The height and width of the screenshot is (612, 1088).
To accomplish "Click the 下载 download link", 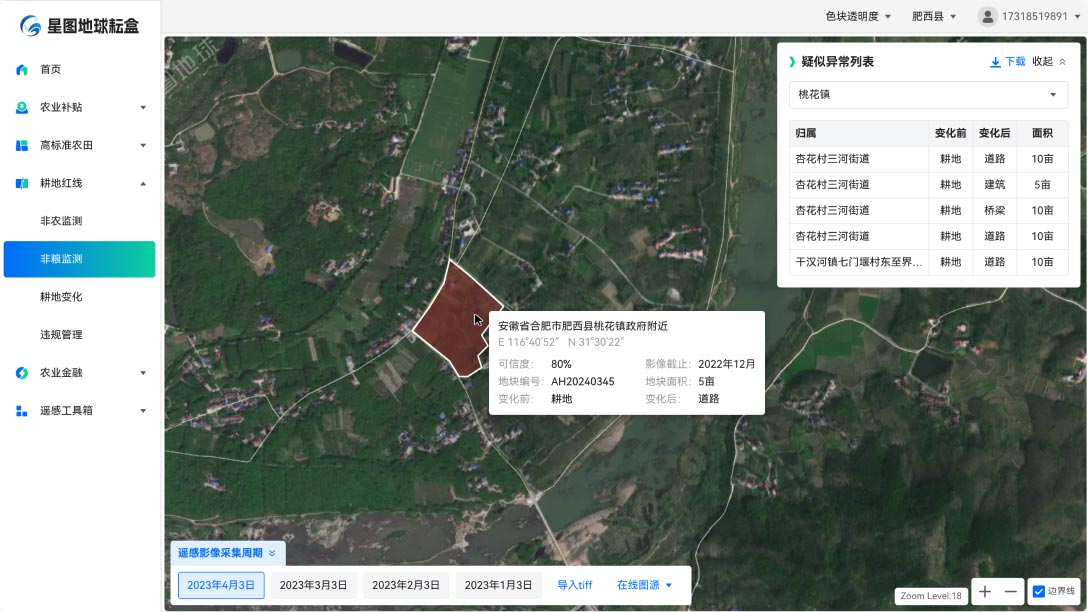I will tap(1008, 62).
